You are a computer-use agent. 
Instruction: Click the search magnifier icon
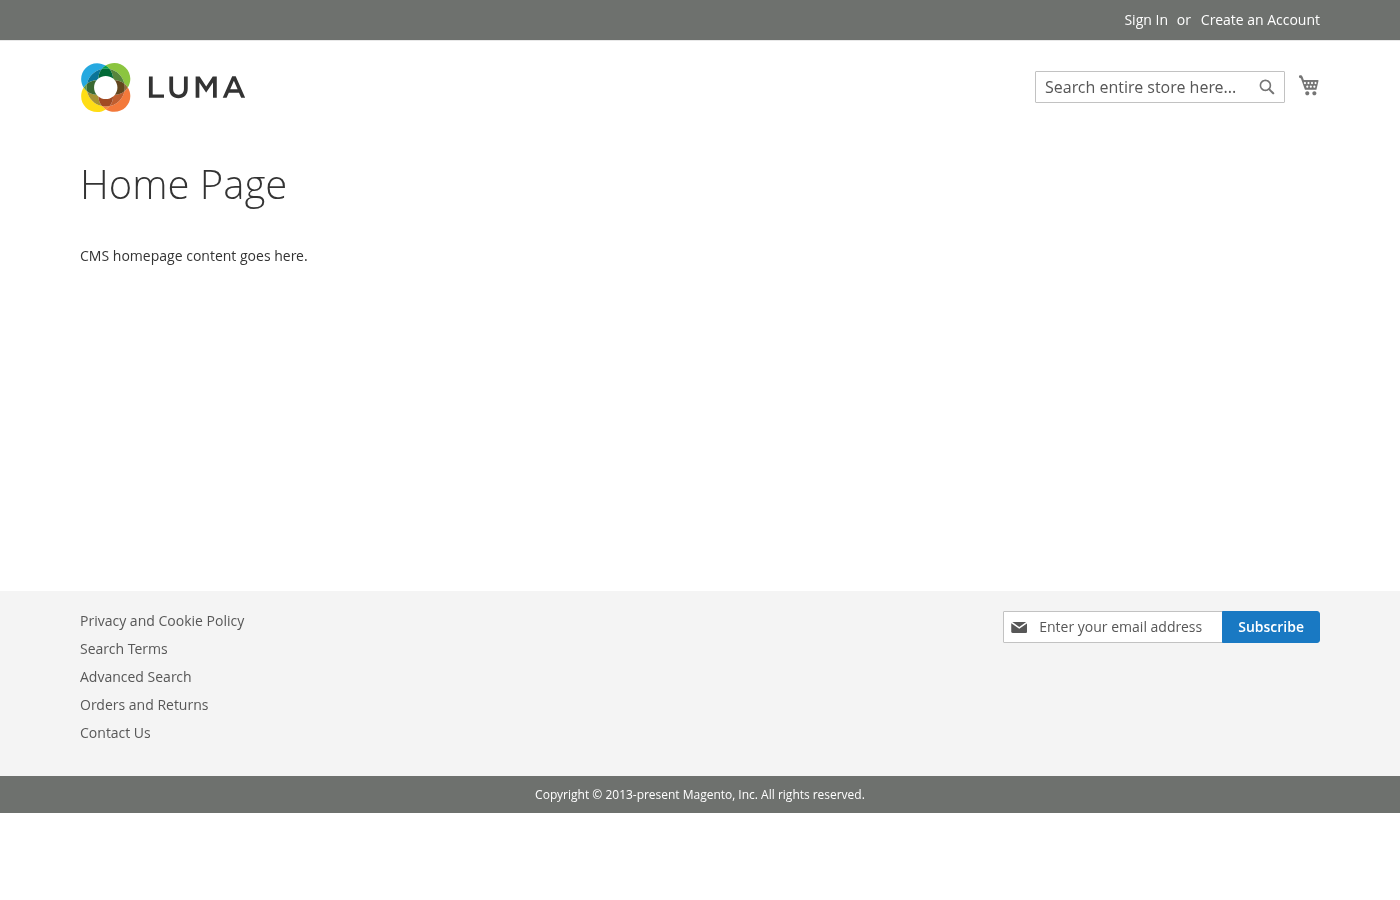1267,87
